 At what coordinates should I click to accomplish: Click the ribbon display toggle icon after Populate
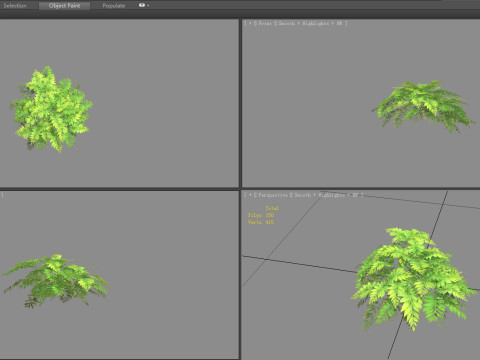(142, 5)
